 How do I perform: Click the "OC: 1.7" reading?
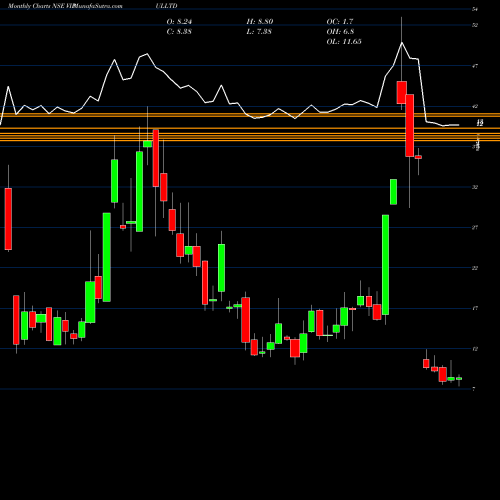[340, 22]
